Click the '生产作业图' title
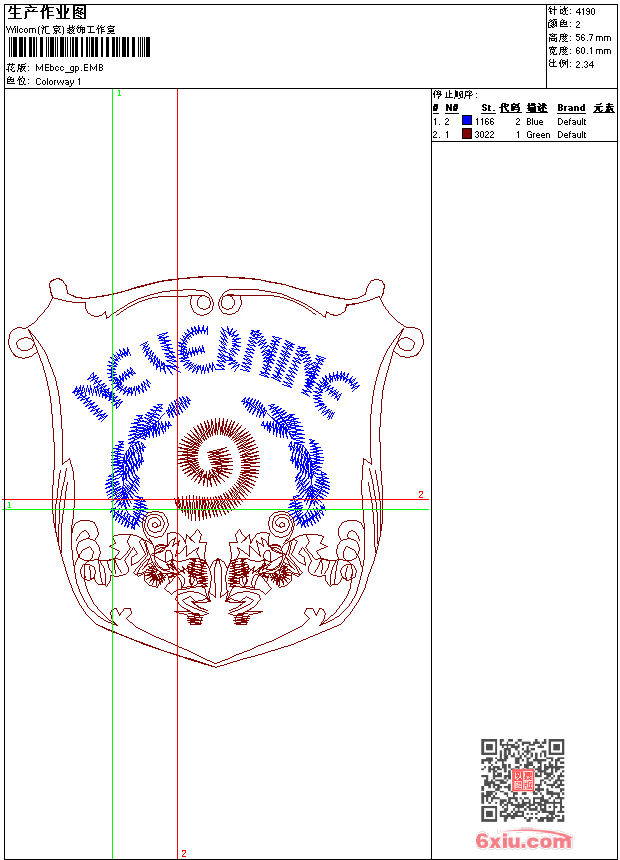This screenshot has width=620, height=860. pyautogui.click(x=47, y=13)
